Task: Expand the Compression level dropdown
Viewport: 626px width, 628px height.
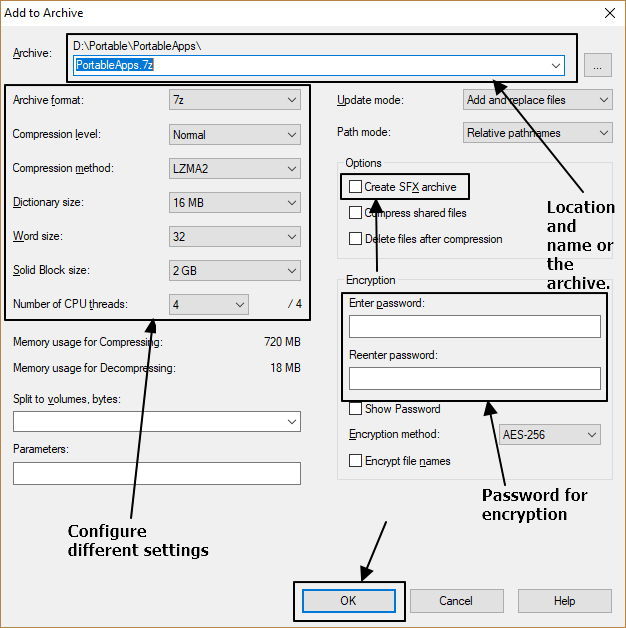Action: (235, 135)
